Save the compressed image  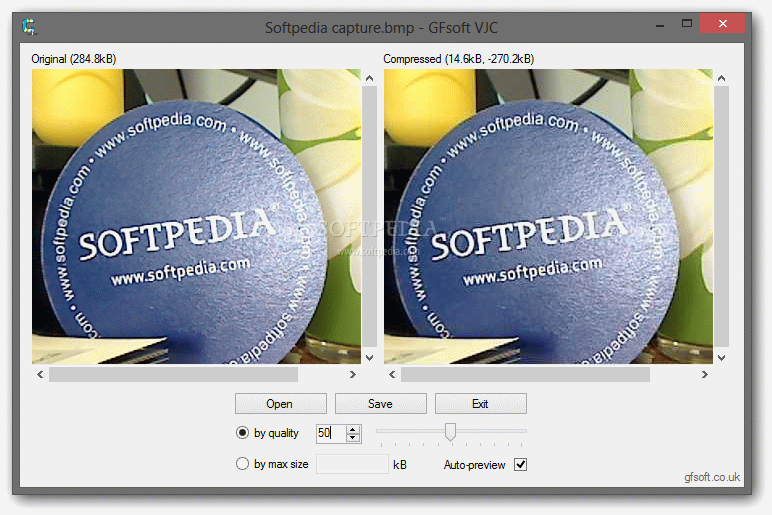(381, 404)
